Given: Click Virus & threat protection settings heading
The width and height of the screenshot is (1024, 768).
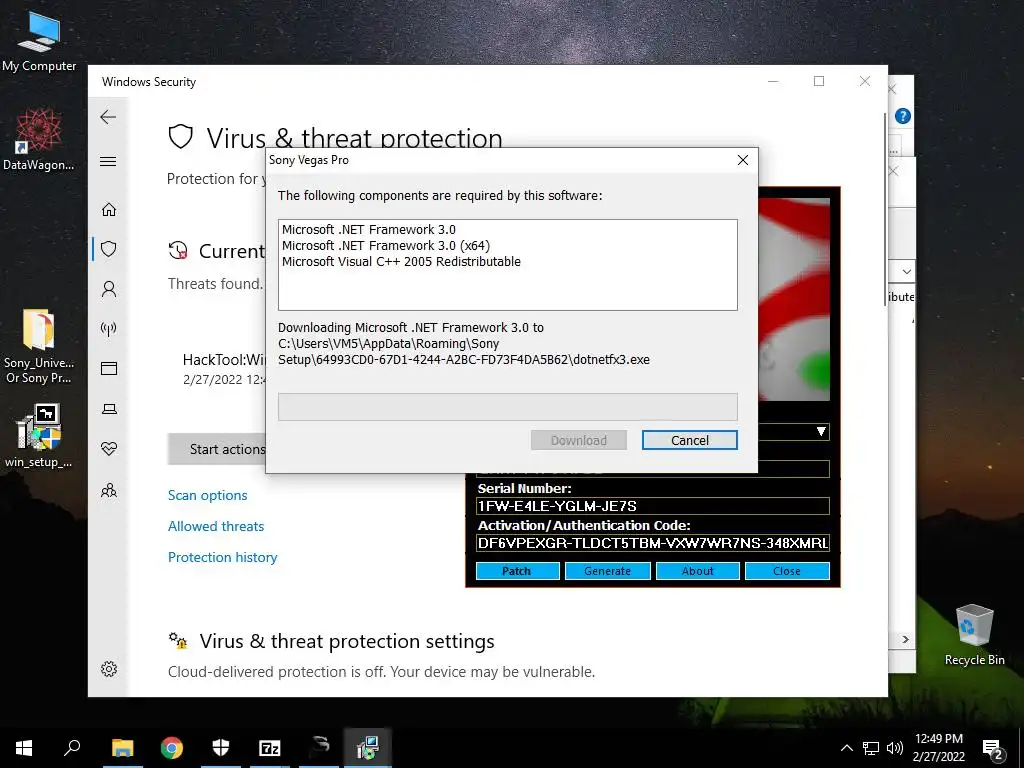Looking at the screenshot, I should (x=347, y=641).
